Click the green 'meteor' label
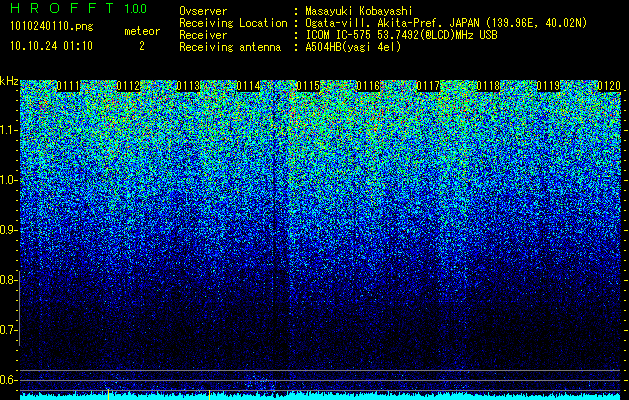Viewport: 629px width, 400px height. [x=142, y=31]
